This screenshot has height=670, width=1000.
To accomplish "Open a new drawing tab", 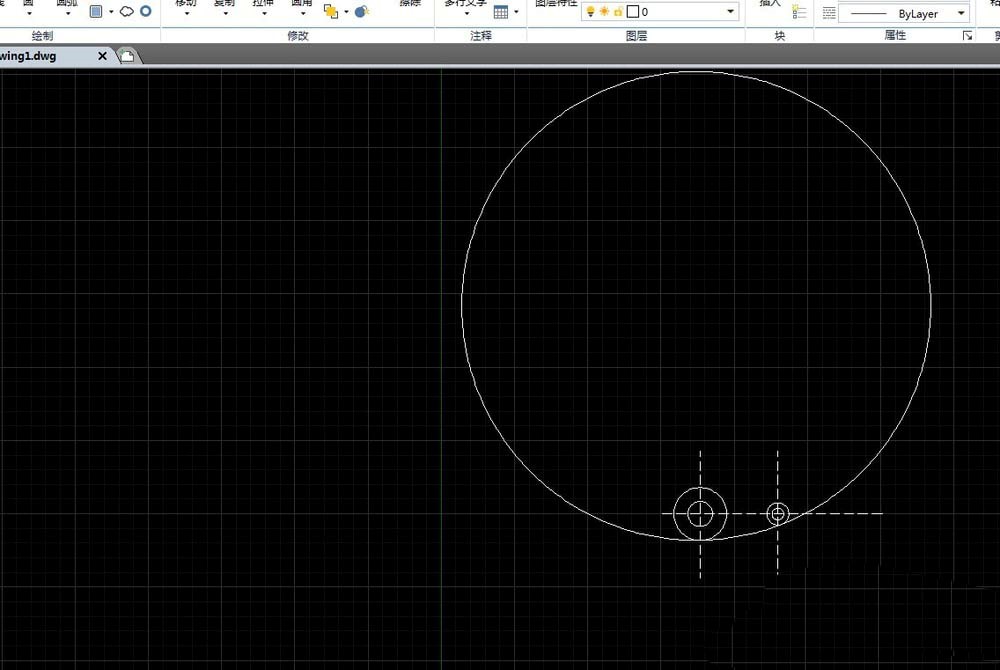I will [x=127, y=56].
